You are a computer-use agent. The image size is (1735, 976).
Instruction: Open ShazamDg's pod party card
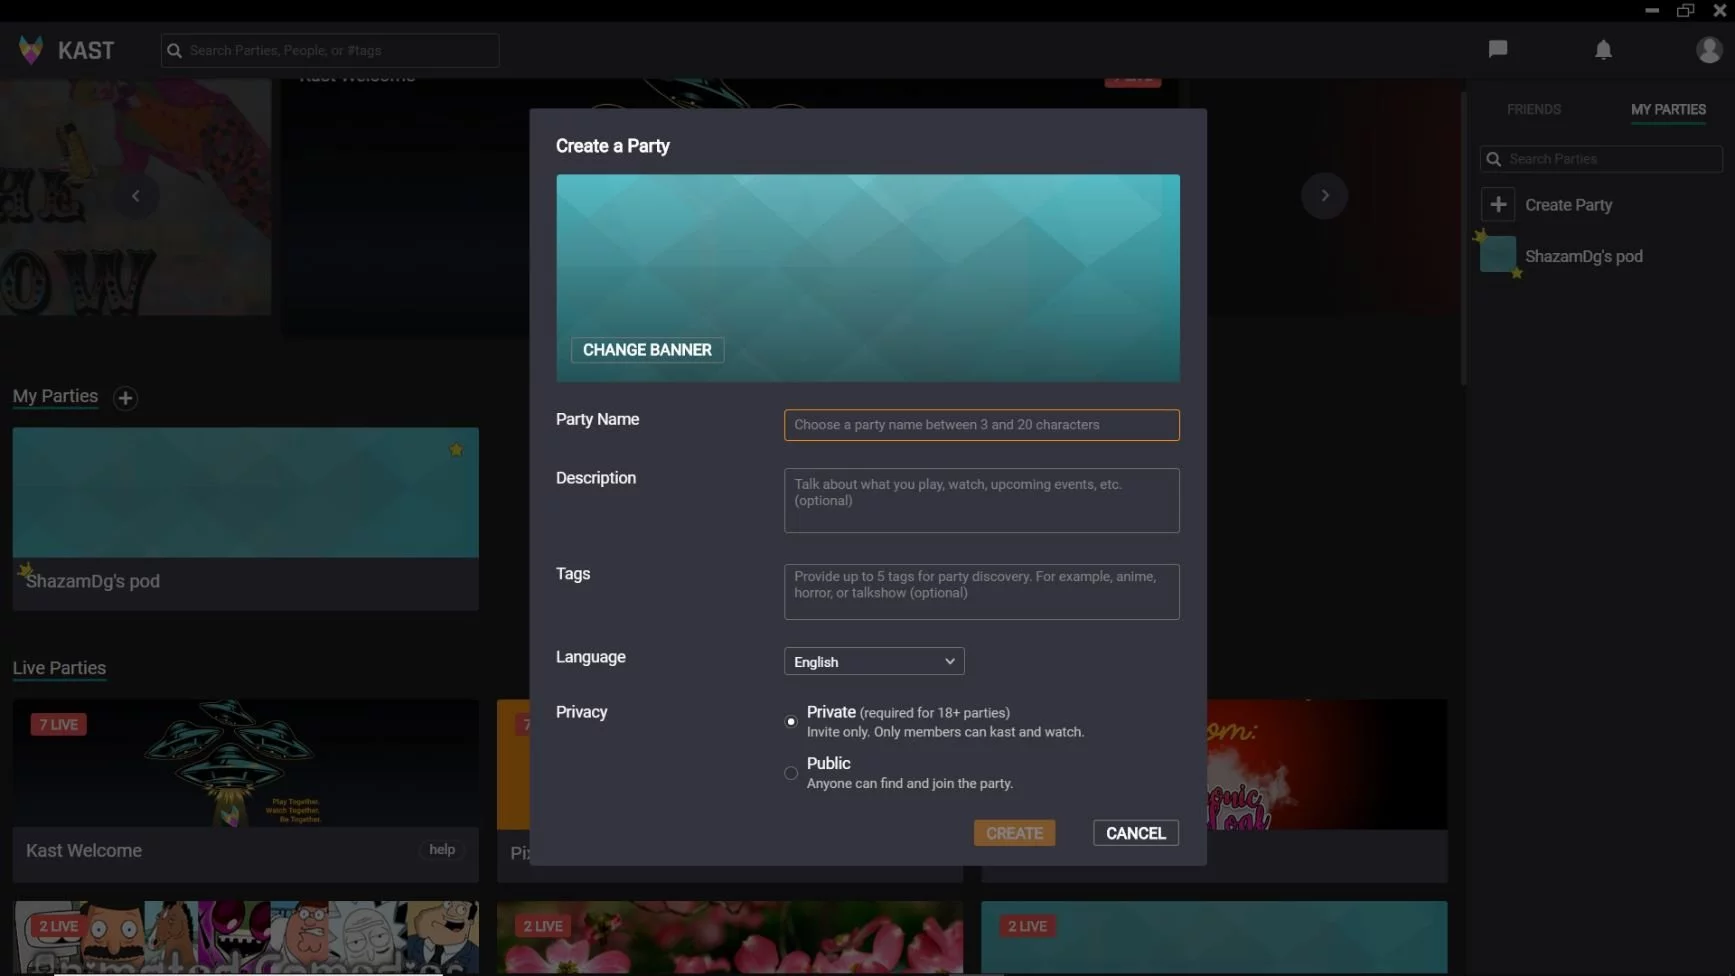[x=245, y=519]
